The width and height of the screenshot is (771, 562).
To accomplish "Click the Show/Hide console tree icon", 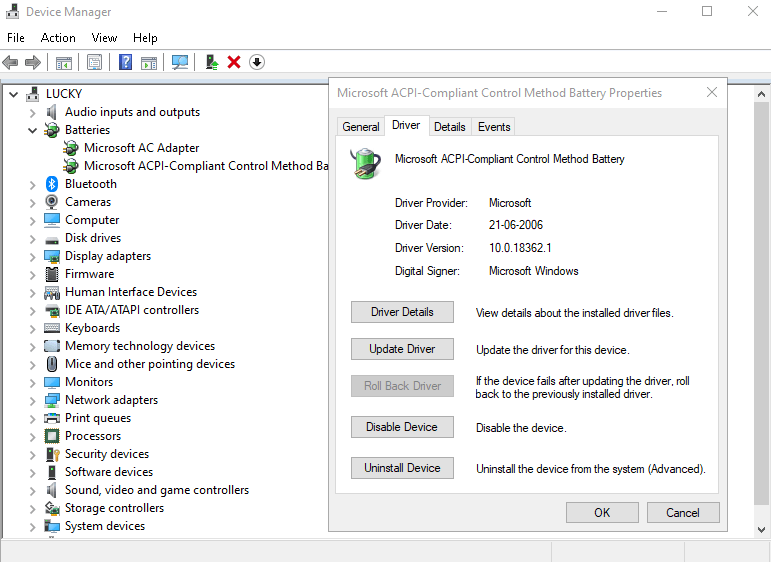I will pos(64,62).
